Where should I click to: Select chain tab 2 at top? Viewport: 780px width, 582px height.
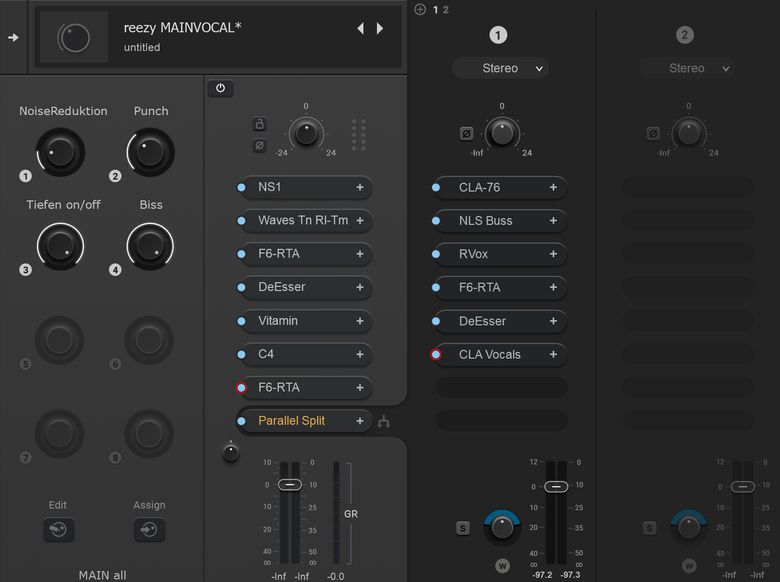click(446, 9)
